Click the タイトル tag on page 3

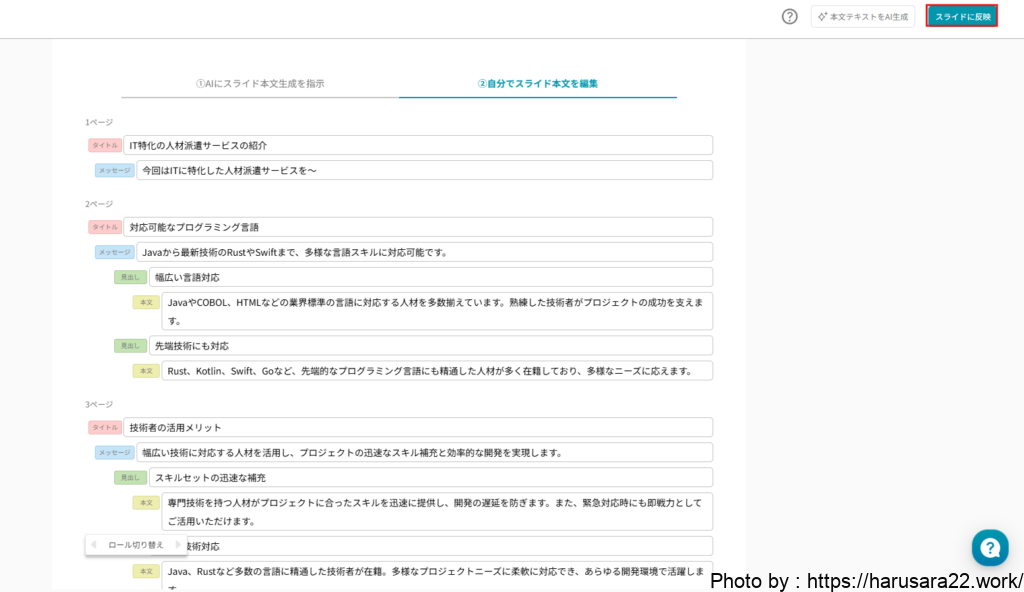[104, 427]
